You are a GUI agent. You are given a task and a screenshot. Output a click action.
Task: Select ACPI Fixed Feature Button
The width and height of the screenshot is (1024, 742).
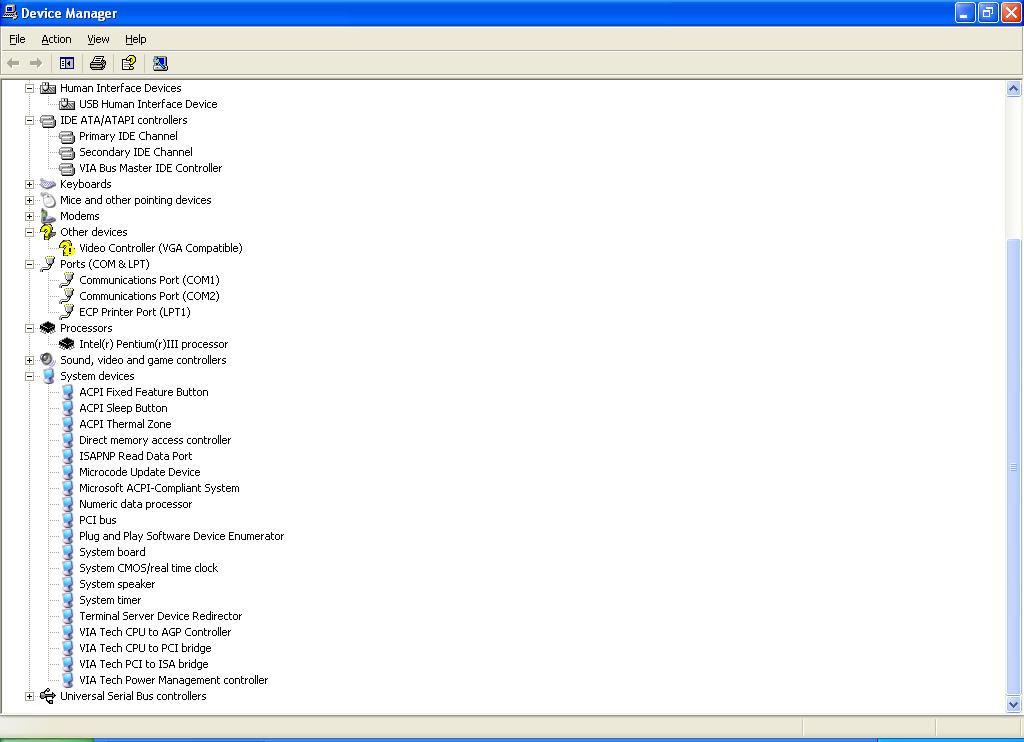coord(144,392)
